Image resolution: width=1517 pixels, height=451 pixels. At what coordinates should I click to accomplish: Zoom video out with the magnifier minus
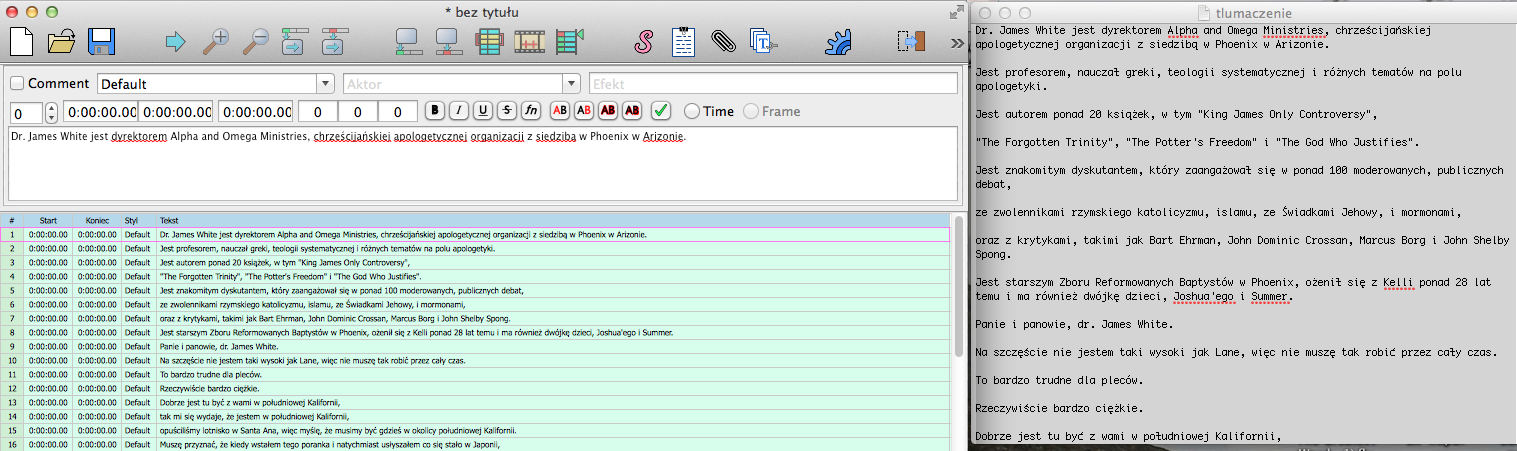[256, 42]
